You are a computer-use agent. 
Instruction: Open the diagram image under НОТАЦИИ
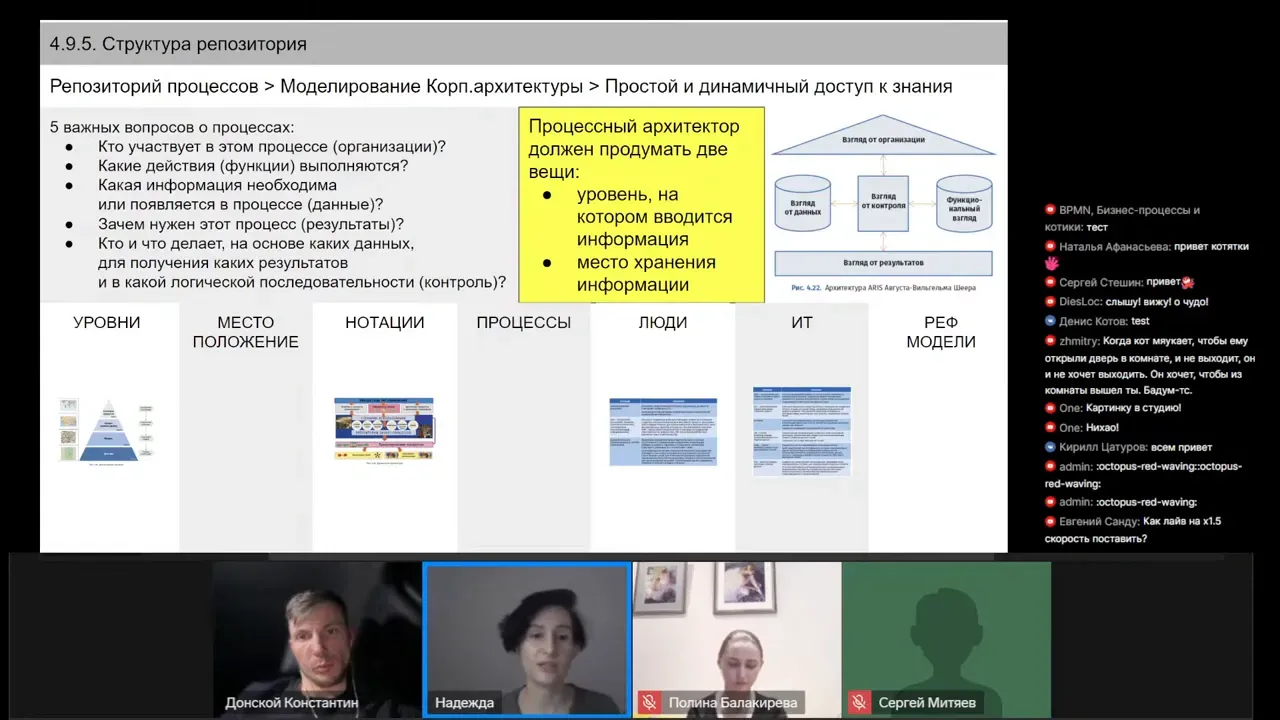tap(384, 429)
